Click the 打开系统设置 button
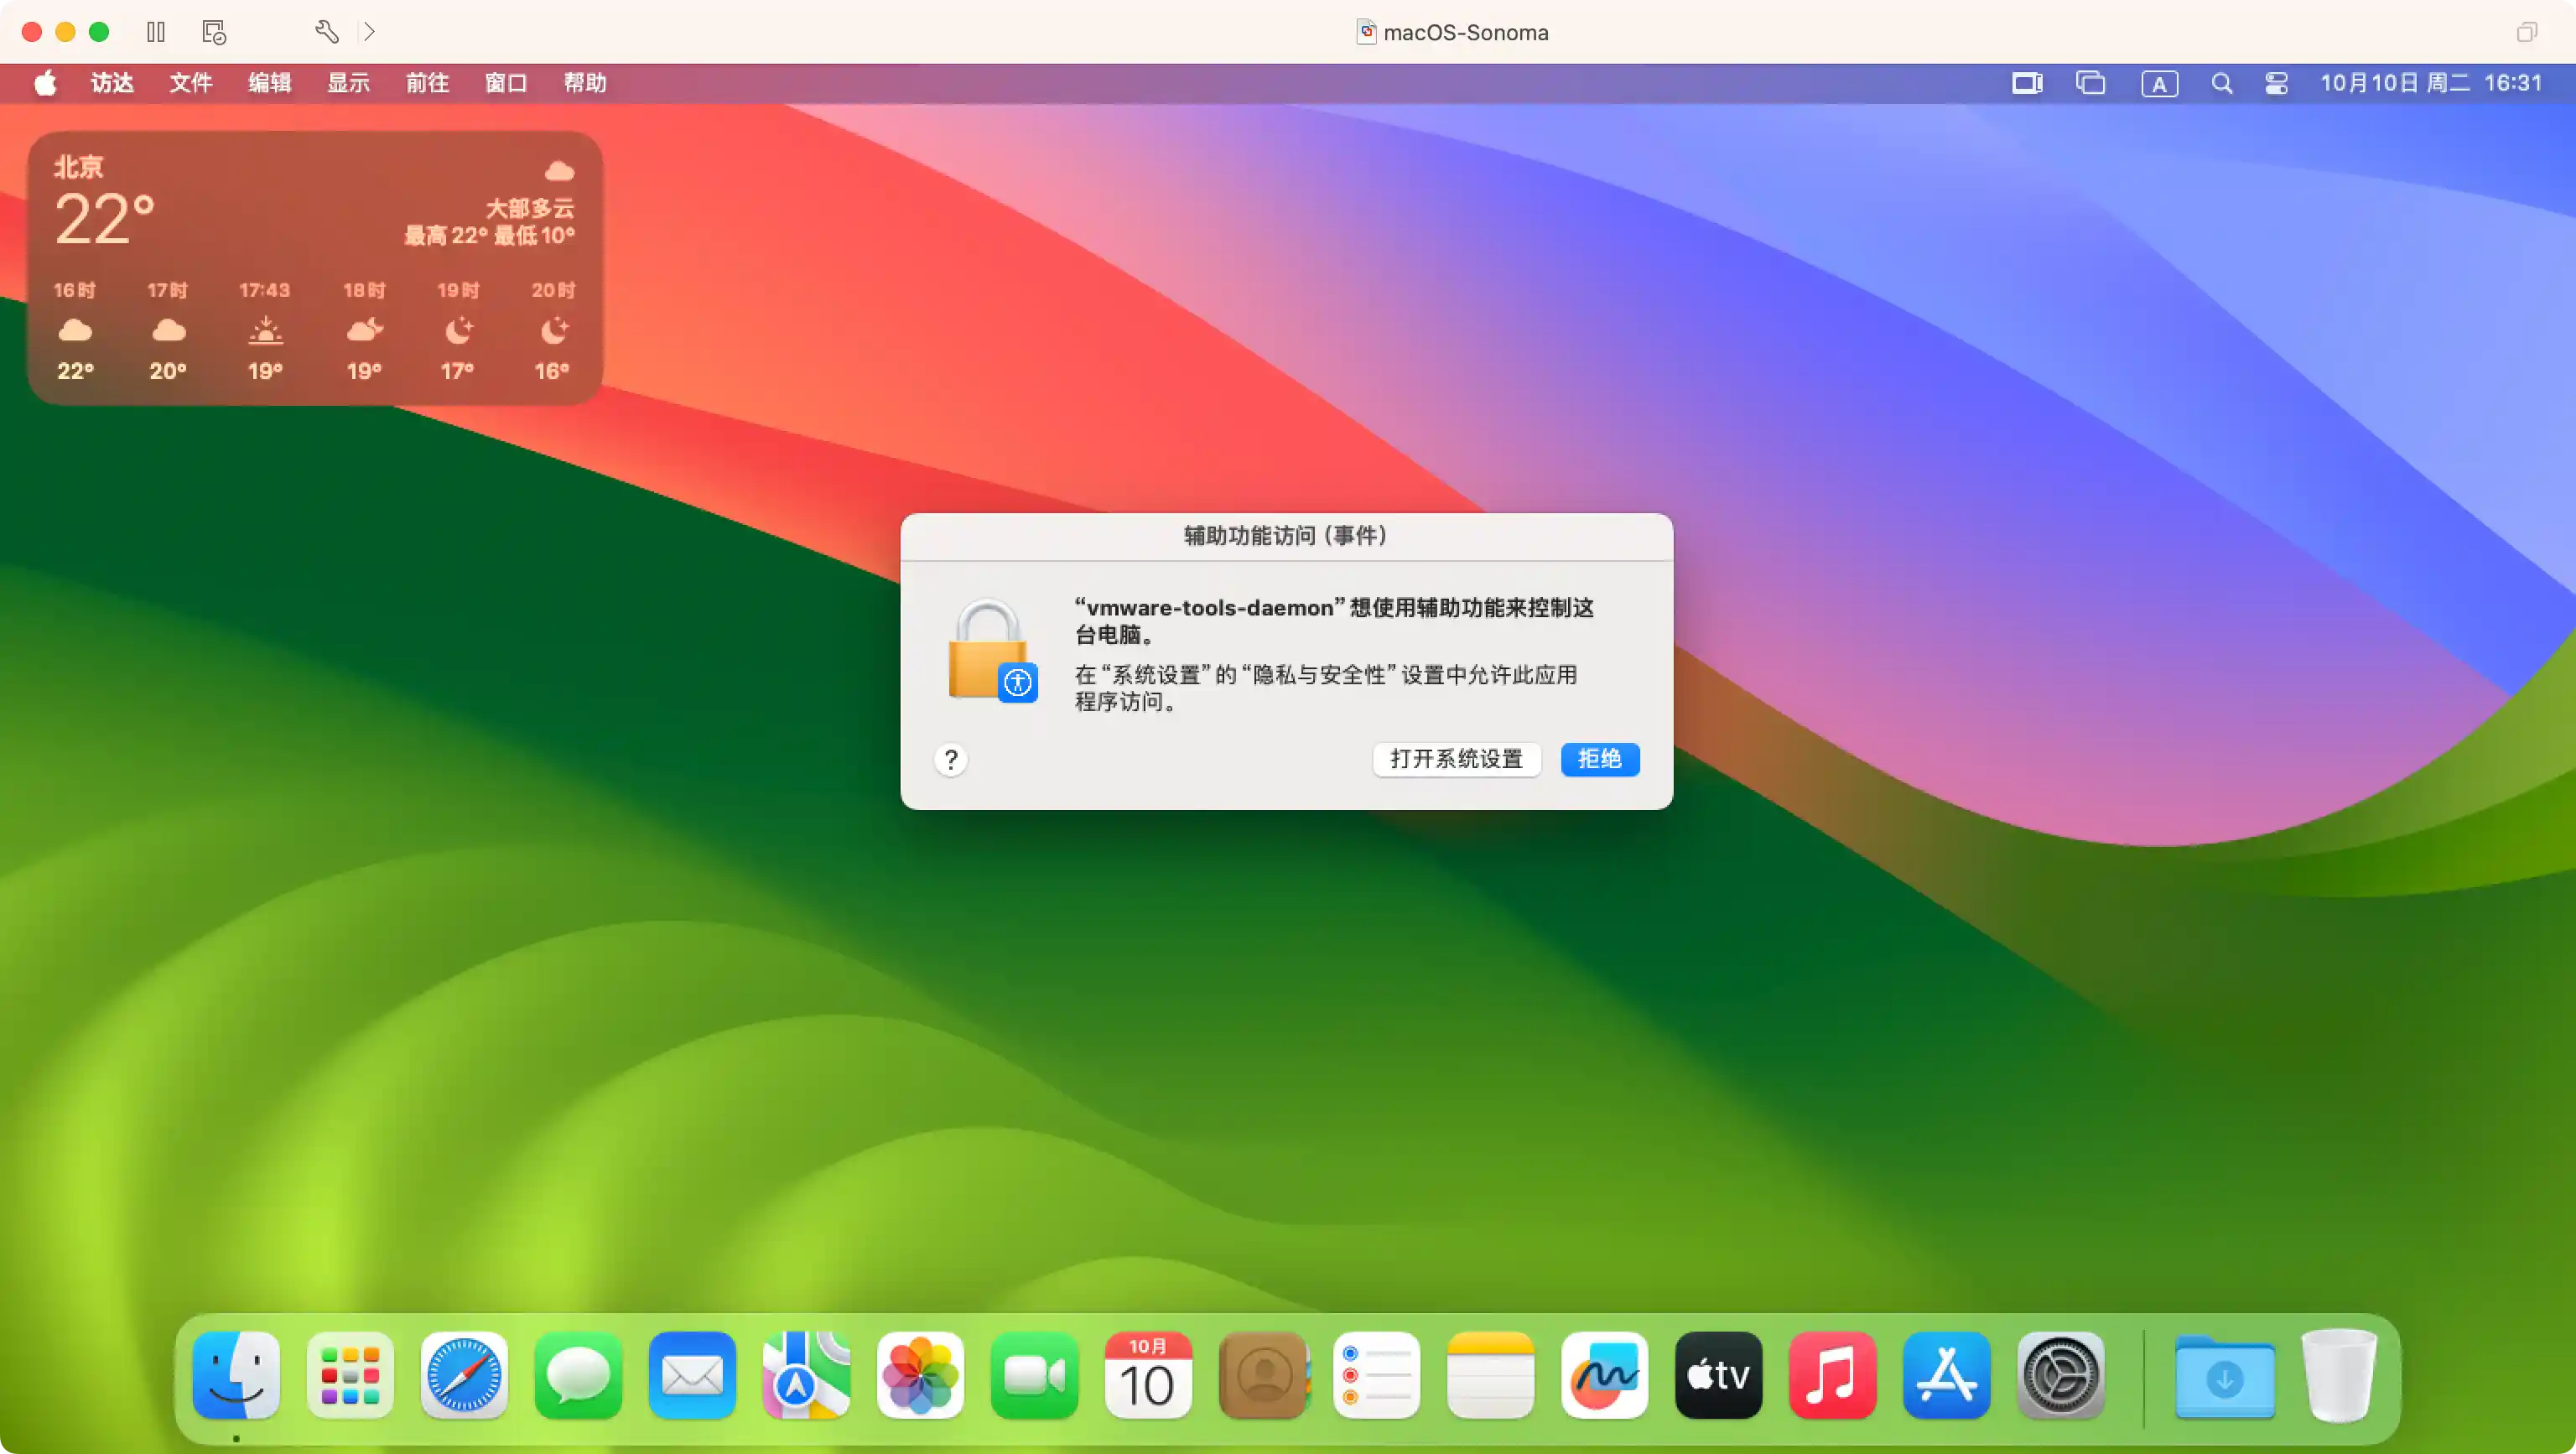This screenshot has width=2576, height=1454. tap(1457, 759)
